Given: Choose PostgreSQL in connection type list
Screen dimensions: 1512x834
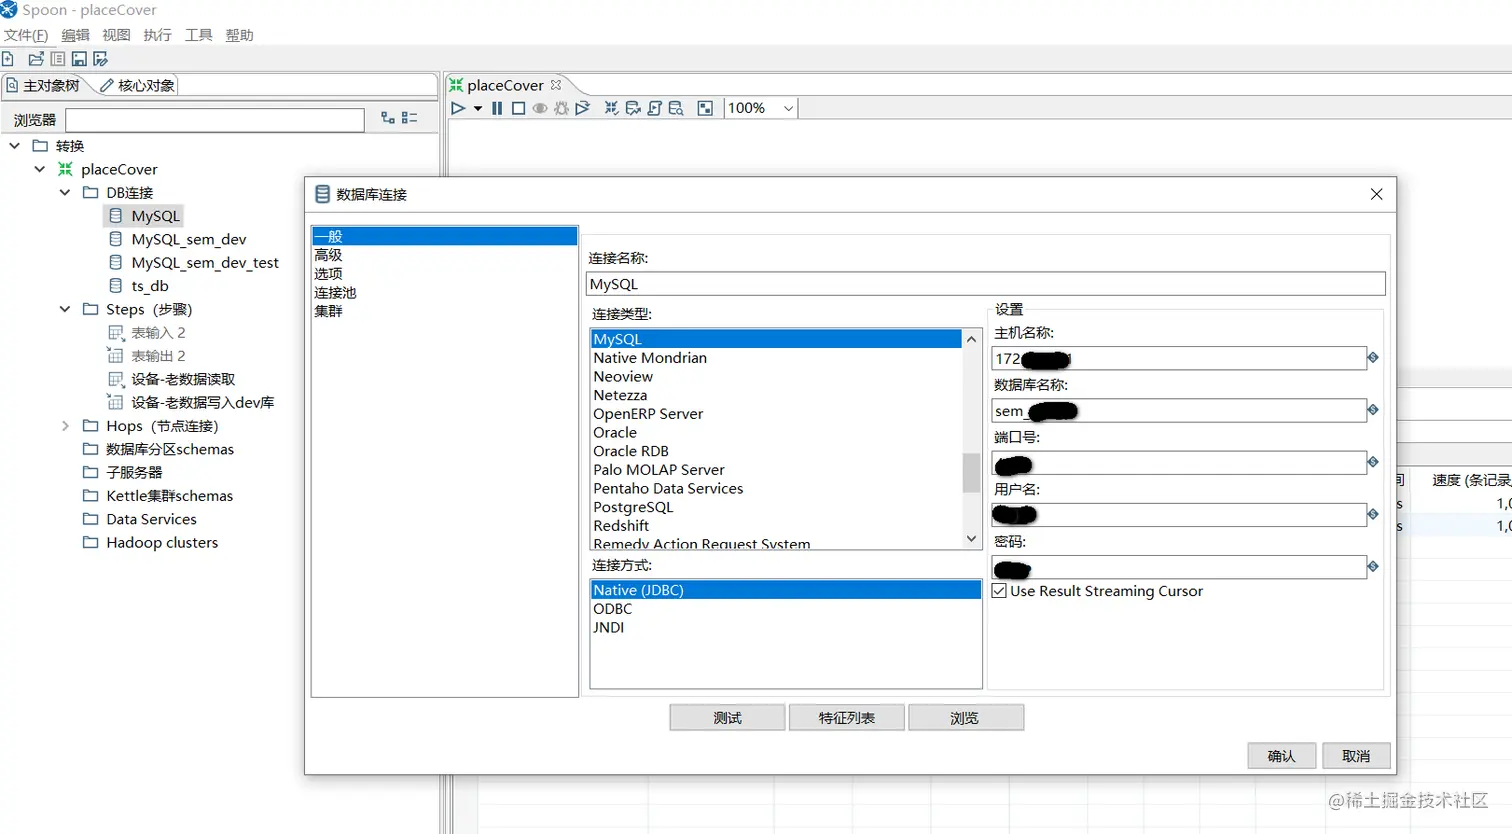Looking at the screenshot, I should tap(633, 507).
